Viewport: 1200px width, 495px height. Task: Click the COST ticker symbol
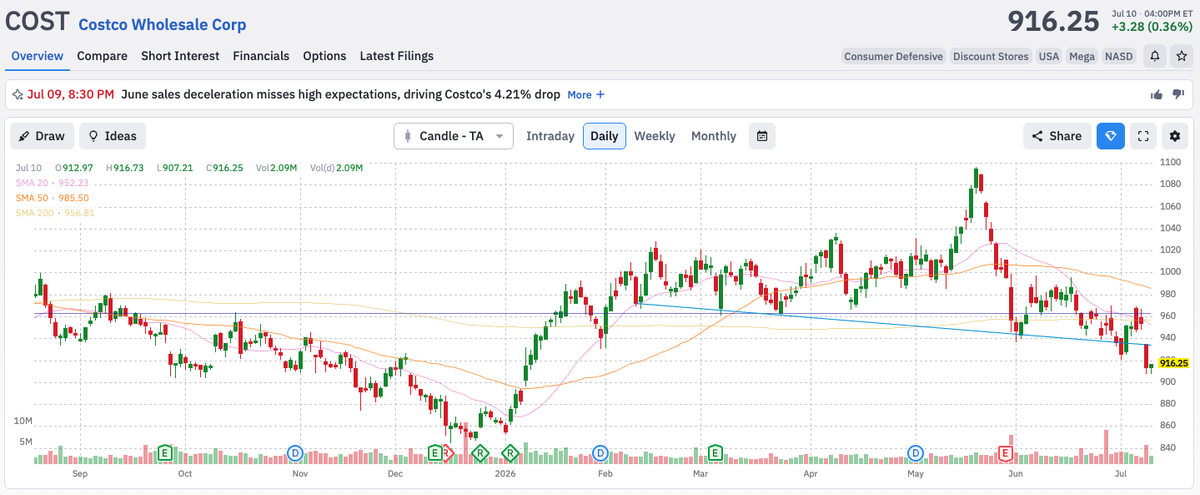pos(38,22)
